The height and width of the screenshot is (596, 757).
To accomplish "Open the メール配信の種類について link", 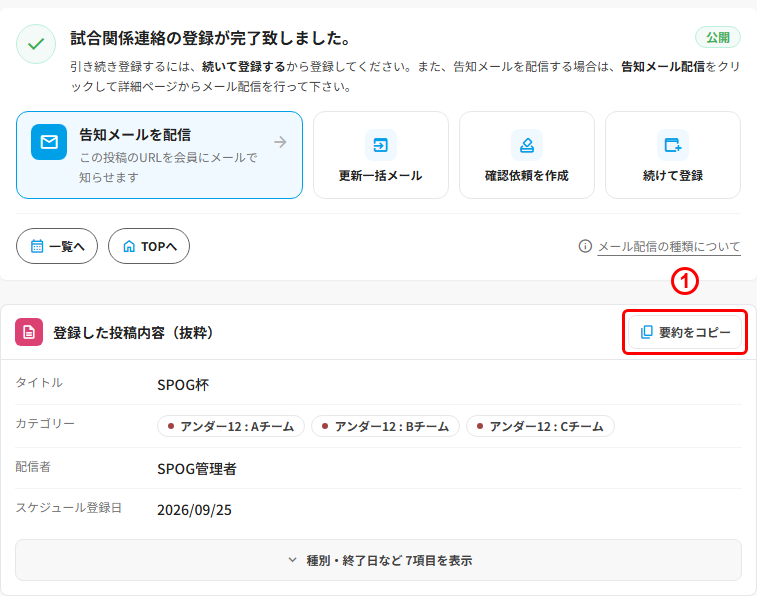I will point(669,247).
